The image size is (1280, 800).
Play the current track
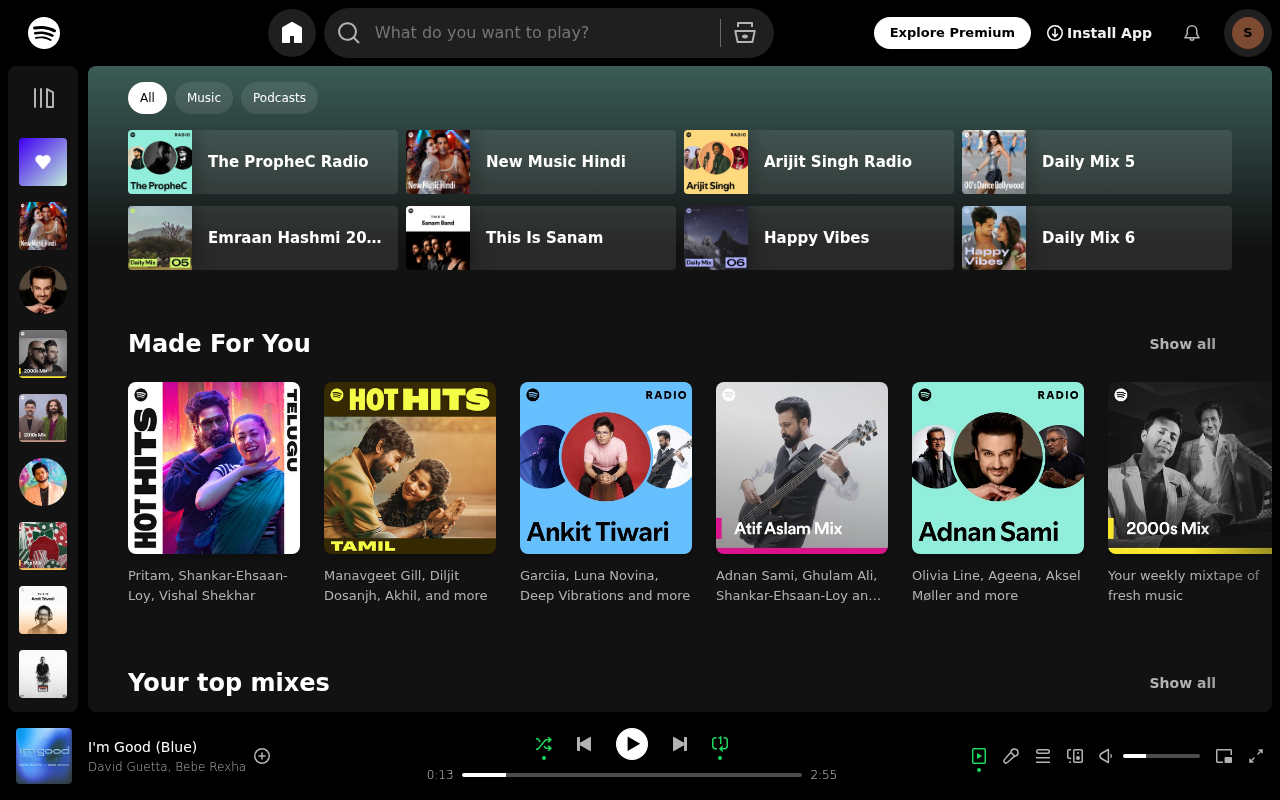pos(632,744)
